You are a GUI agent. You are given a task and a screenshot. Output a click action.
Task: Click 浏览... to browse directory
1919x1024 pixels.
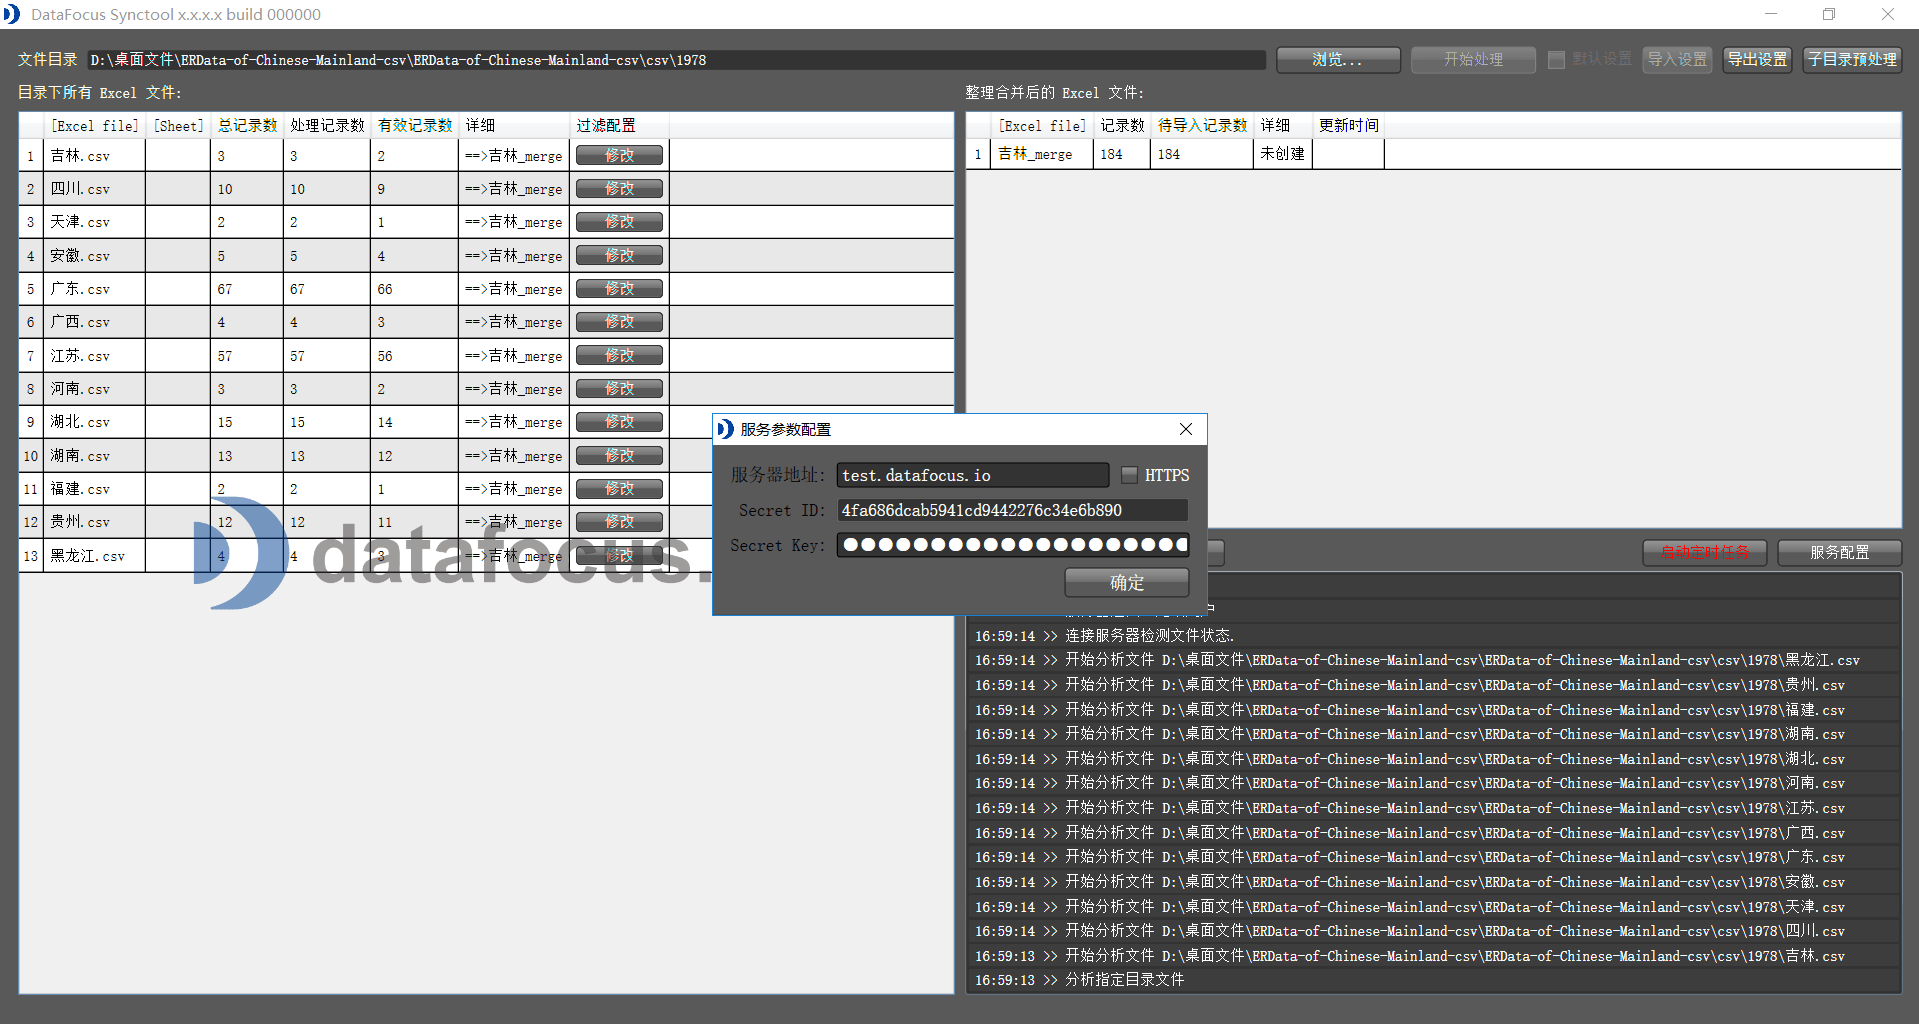(1337, 60)
